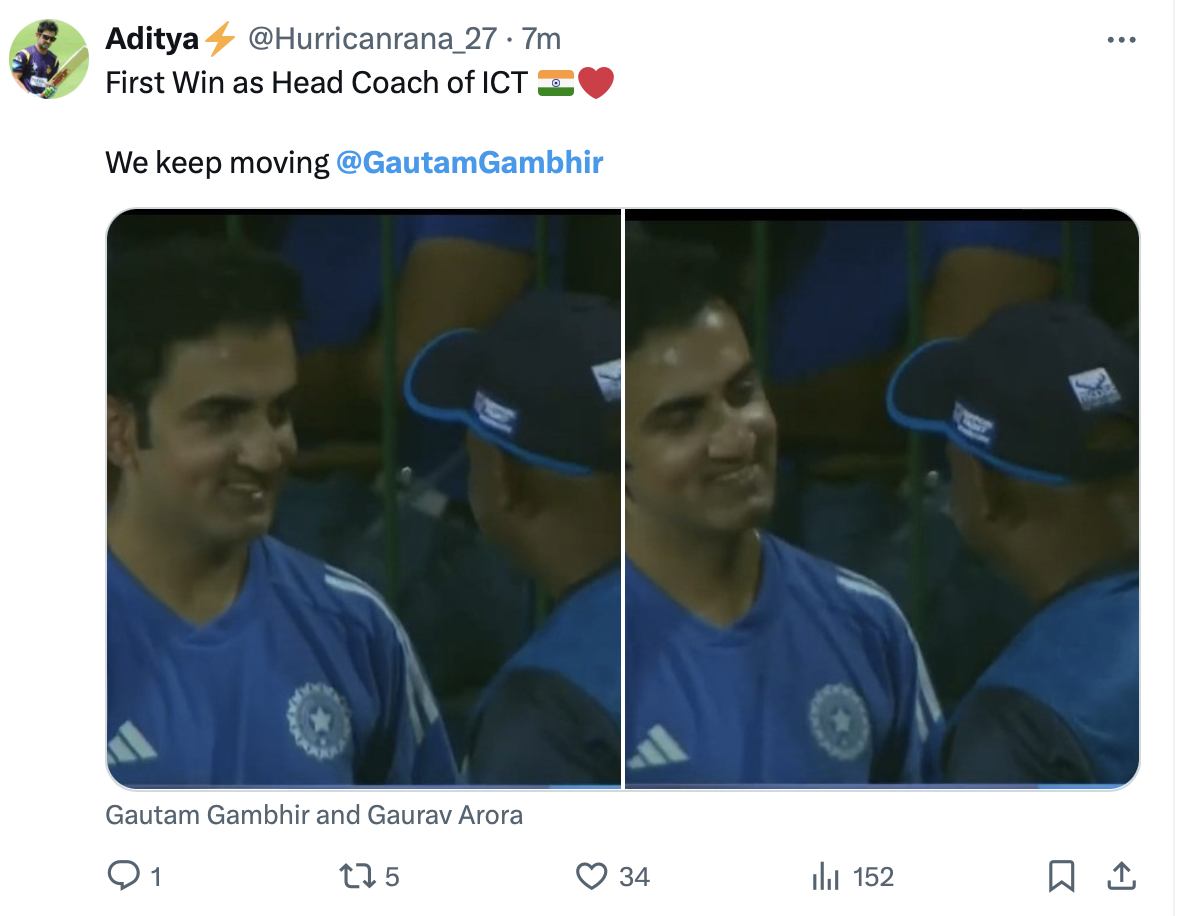The image size is (1190, 916).
Task: Open Aditya's profile picture avatar
Action: click(x=50, y=58)
